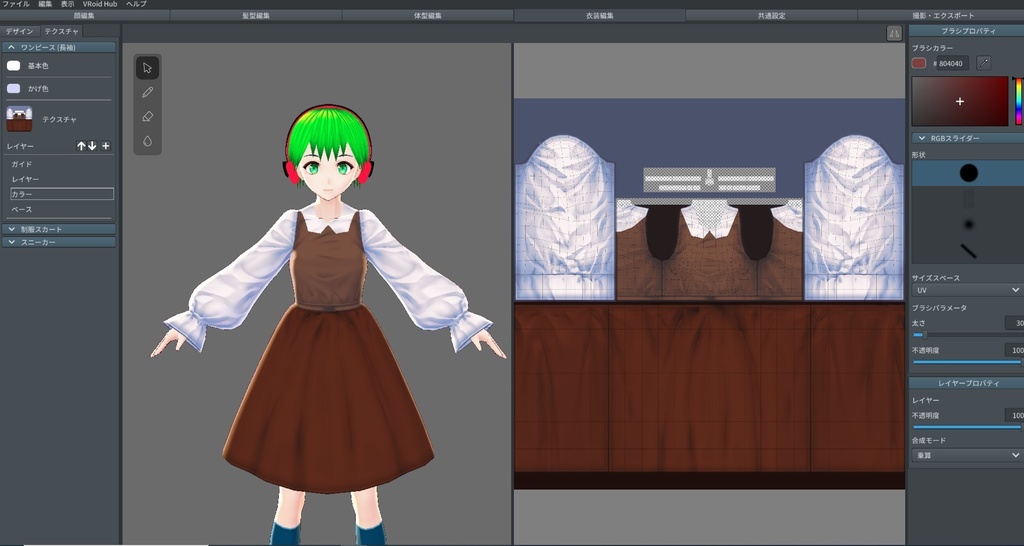Choose the hard round brush shape
1024x546 pixels.
pos(968,173)
